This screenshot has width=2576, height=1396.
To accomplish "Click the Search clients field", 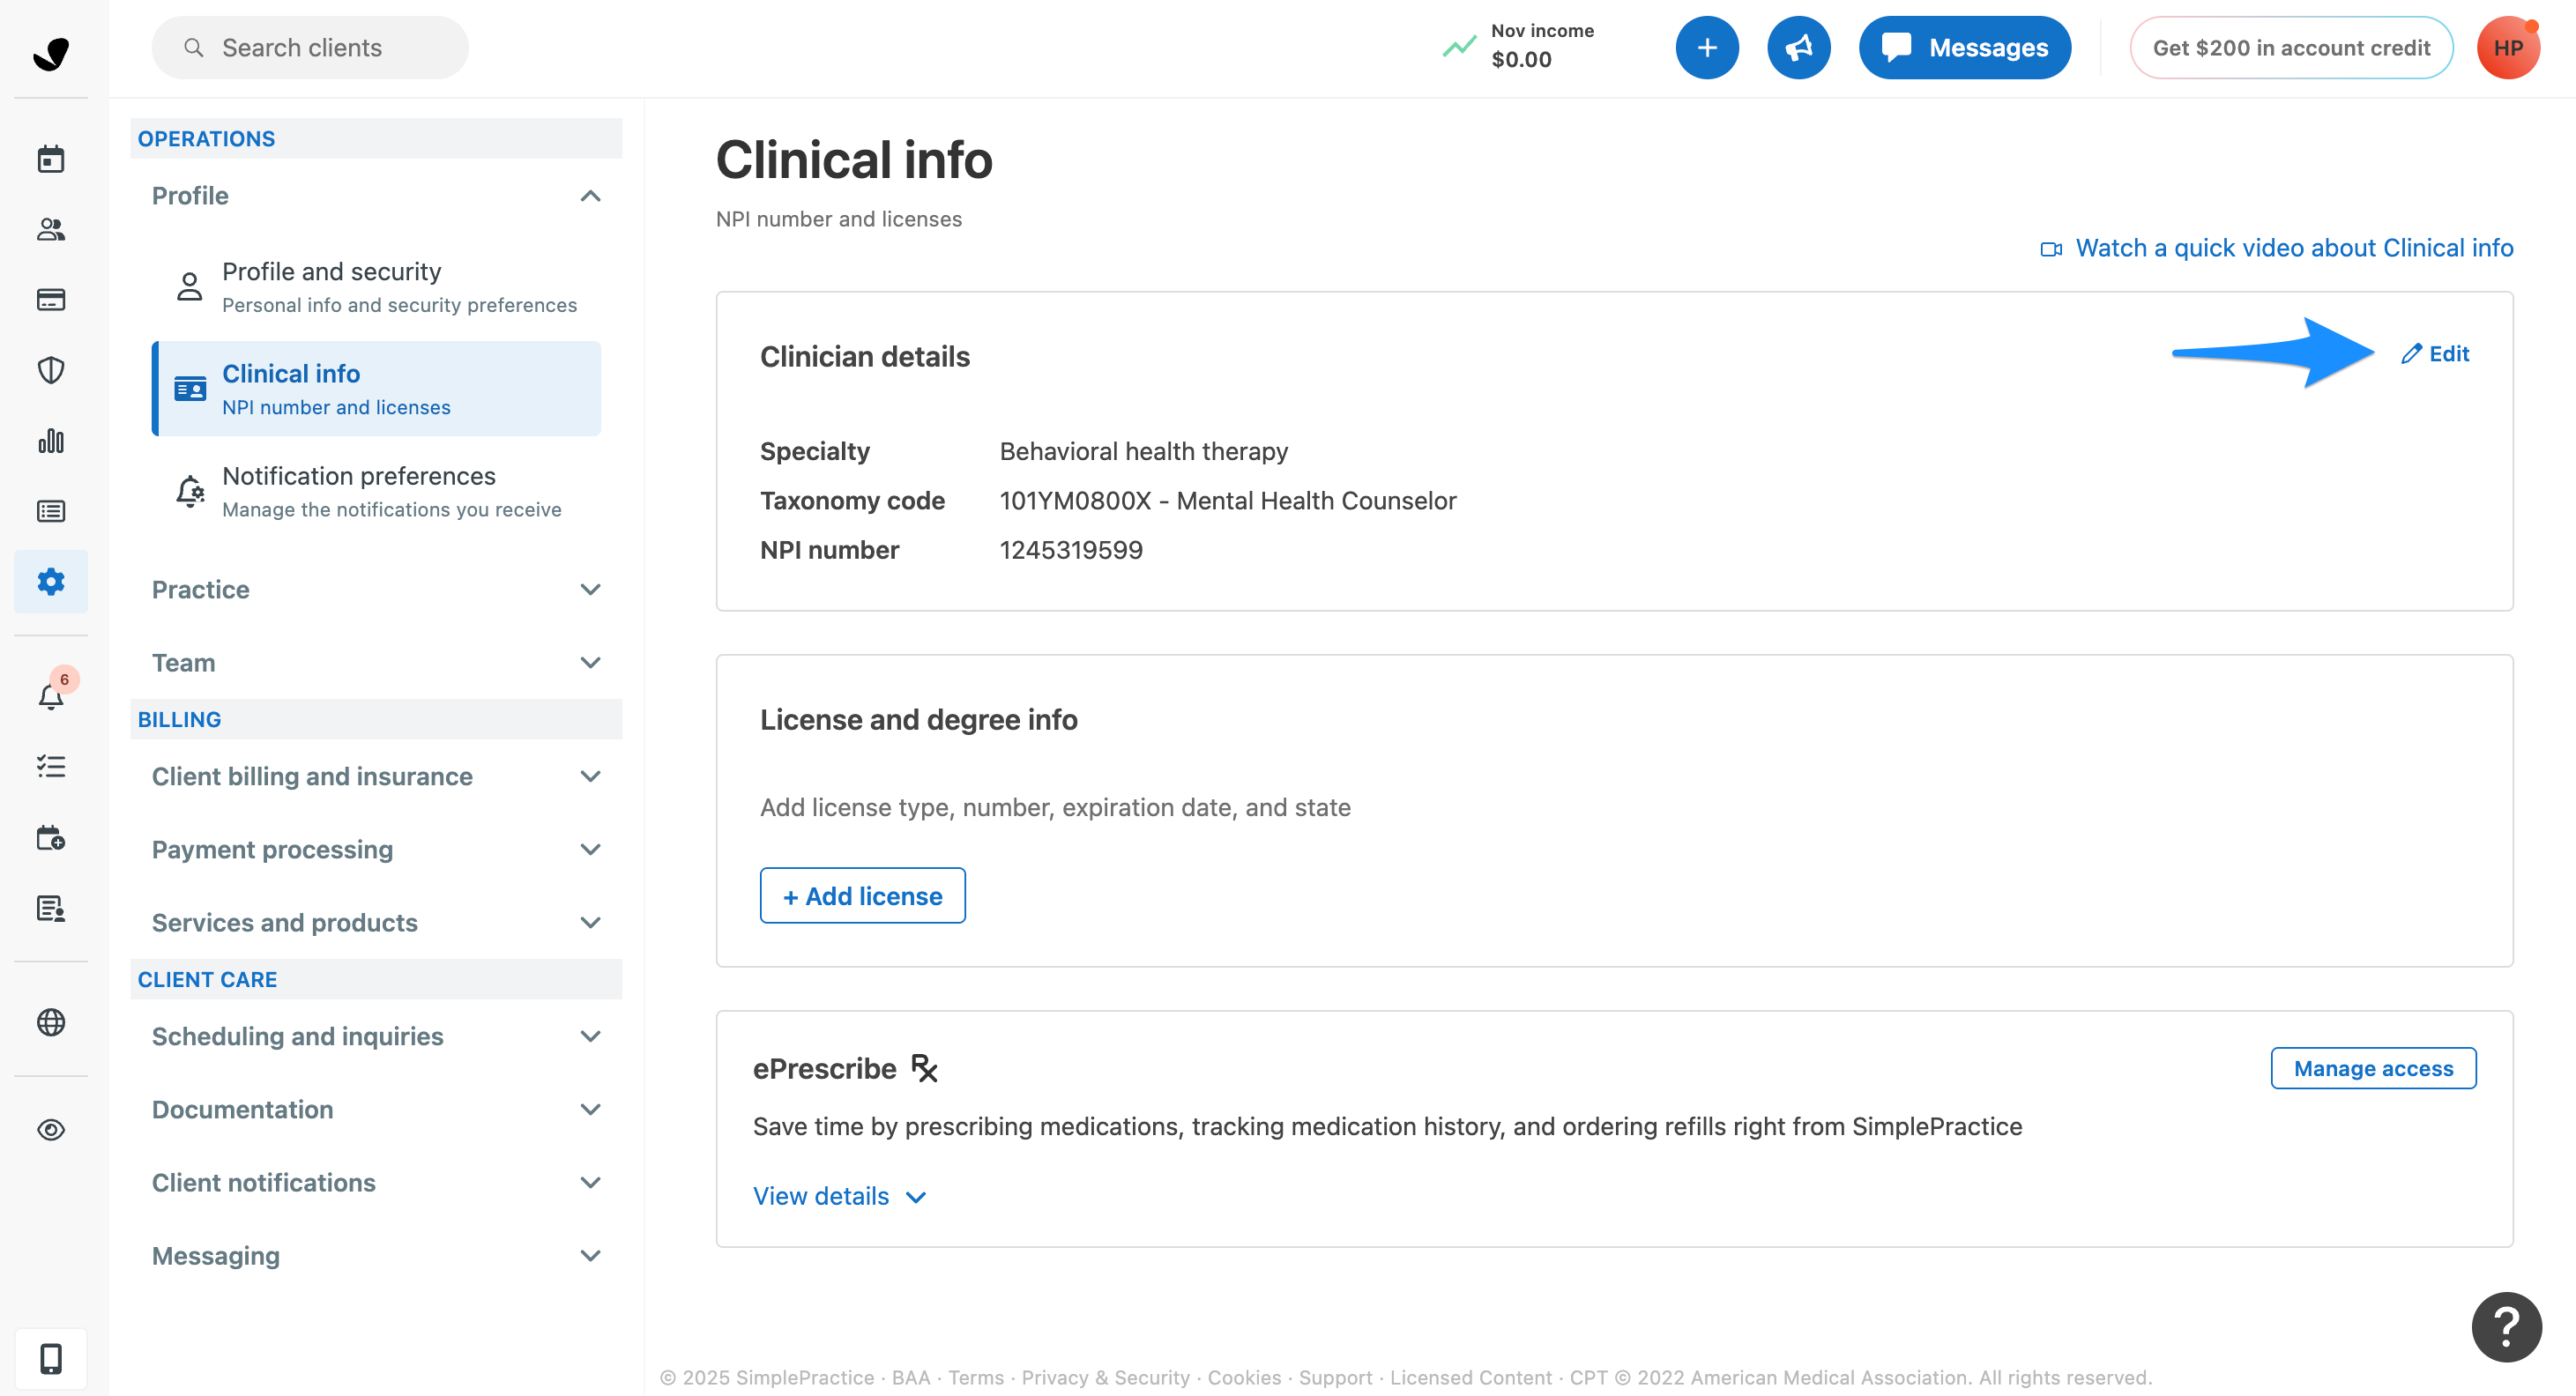I will [310, 47].
